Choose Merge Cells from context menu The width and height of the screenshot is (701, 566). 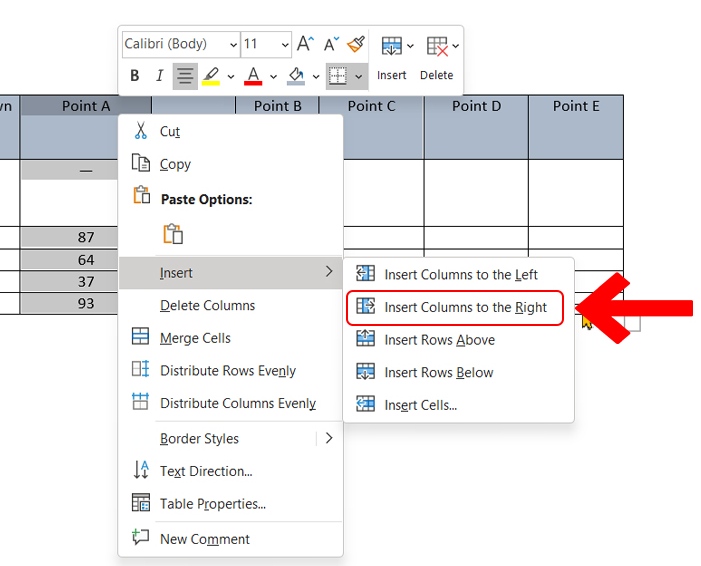tap(230, 338)
